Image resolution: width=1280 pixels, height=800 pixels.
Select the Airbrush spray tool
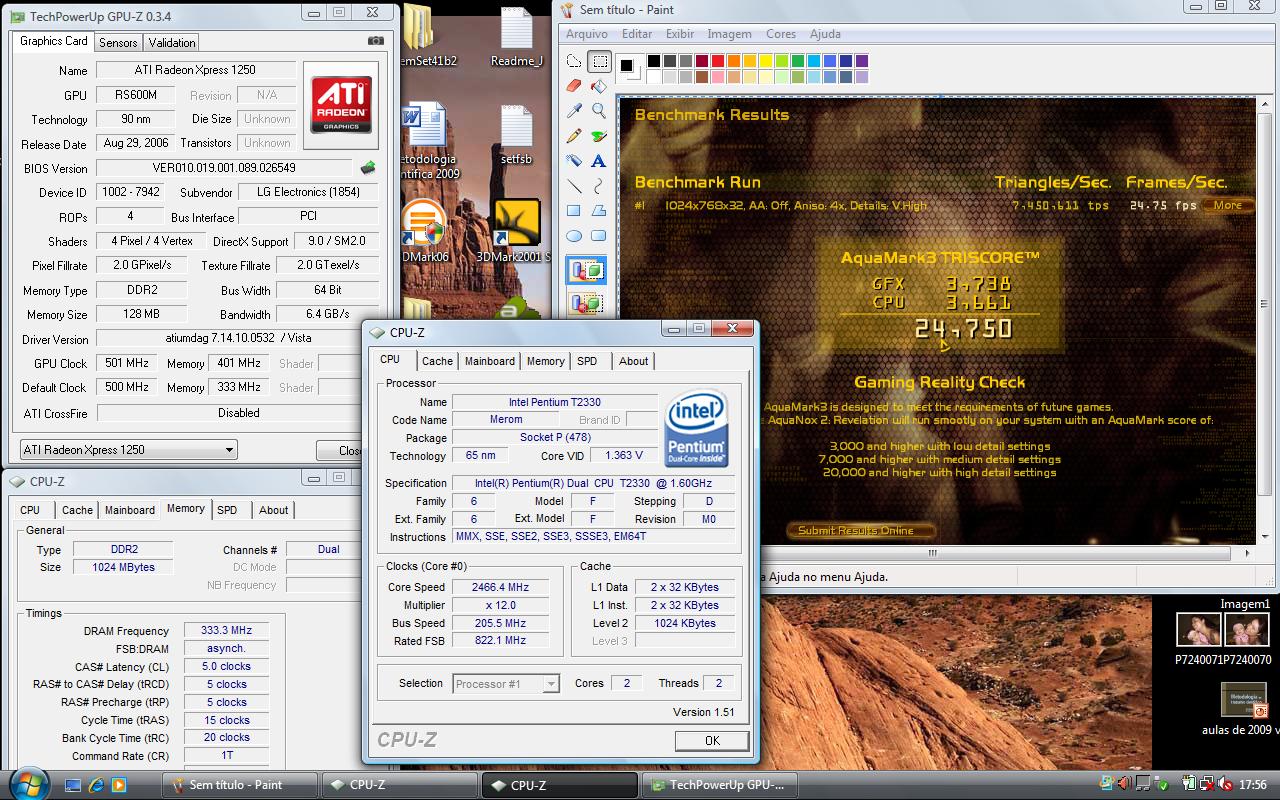tap(574, 160)
